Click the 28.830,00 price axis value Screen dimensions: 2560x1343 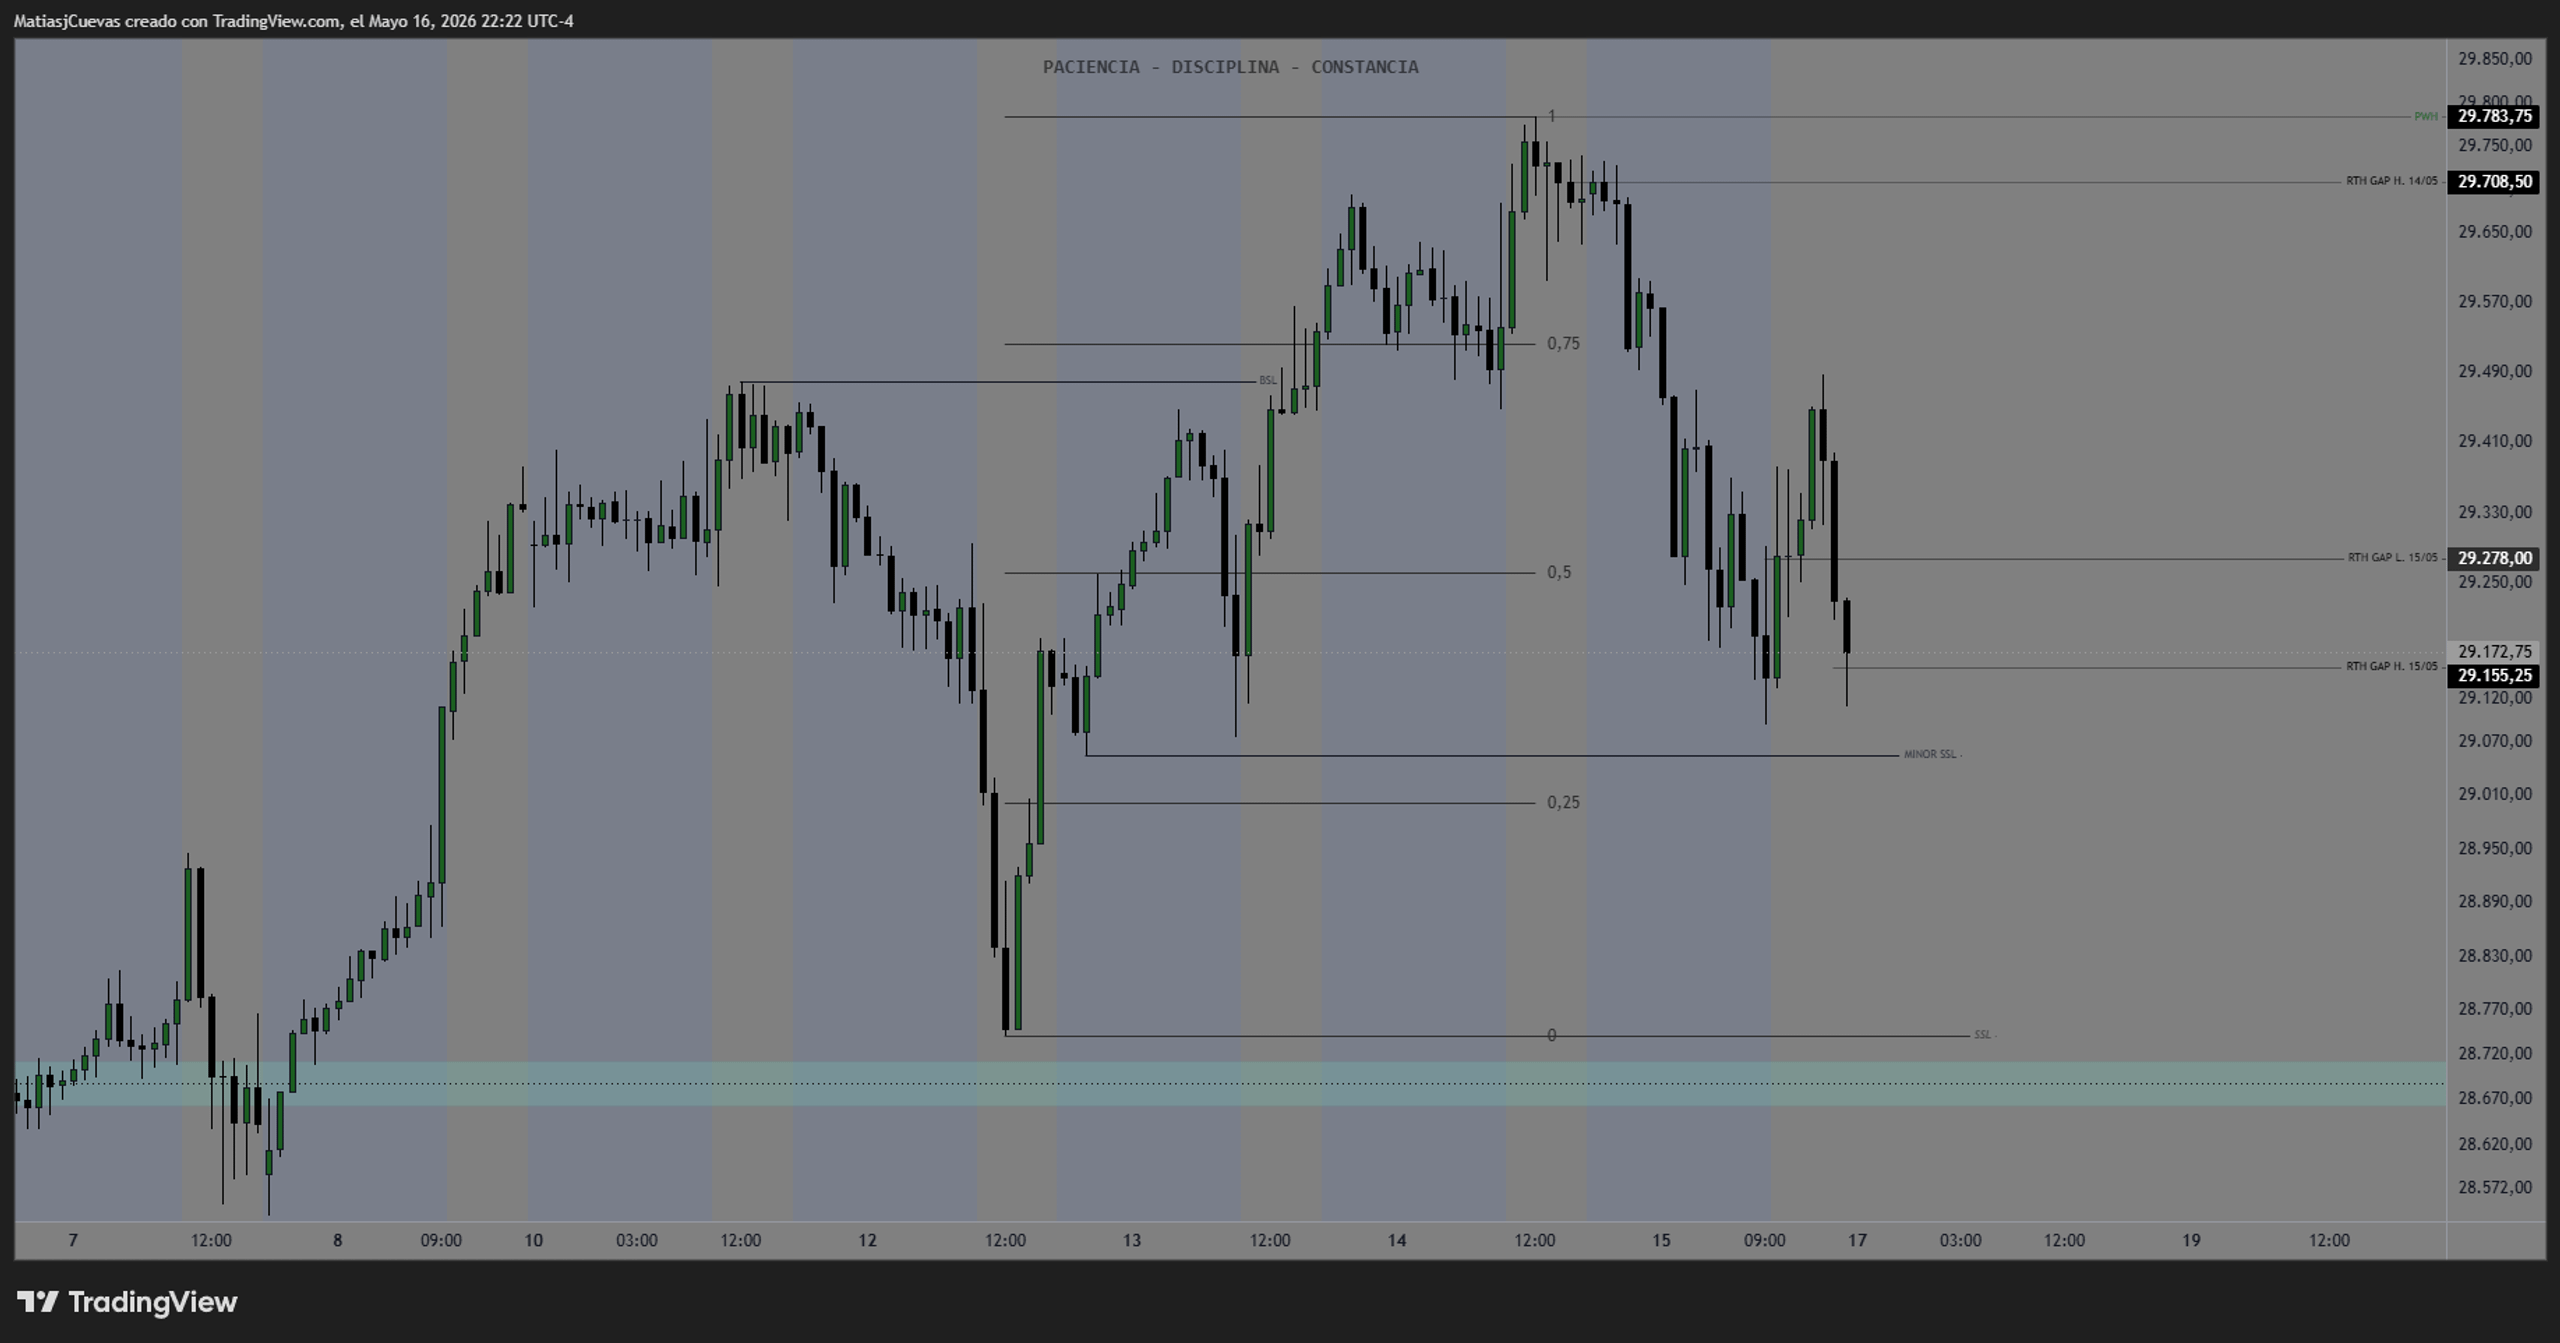pos(2495,956)
